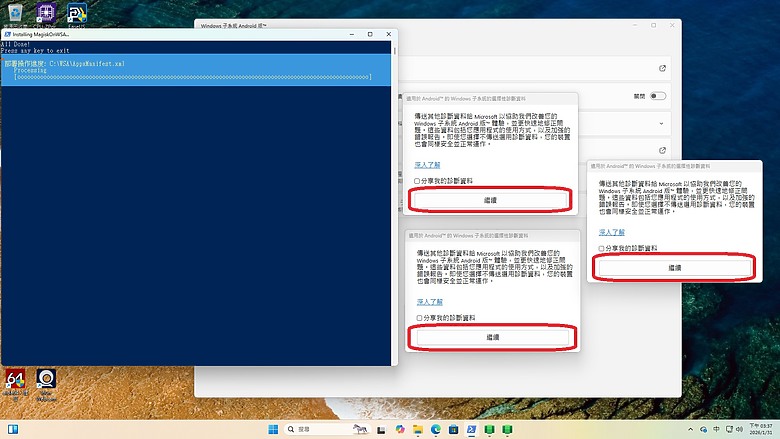Click the first green Android subsystem taskbar icon

pos(489,429)
